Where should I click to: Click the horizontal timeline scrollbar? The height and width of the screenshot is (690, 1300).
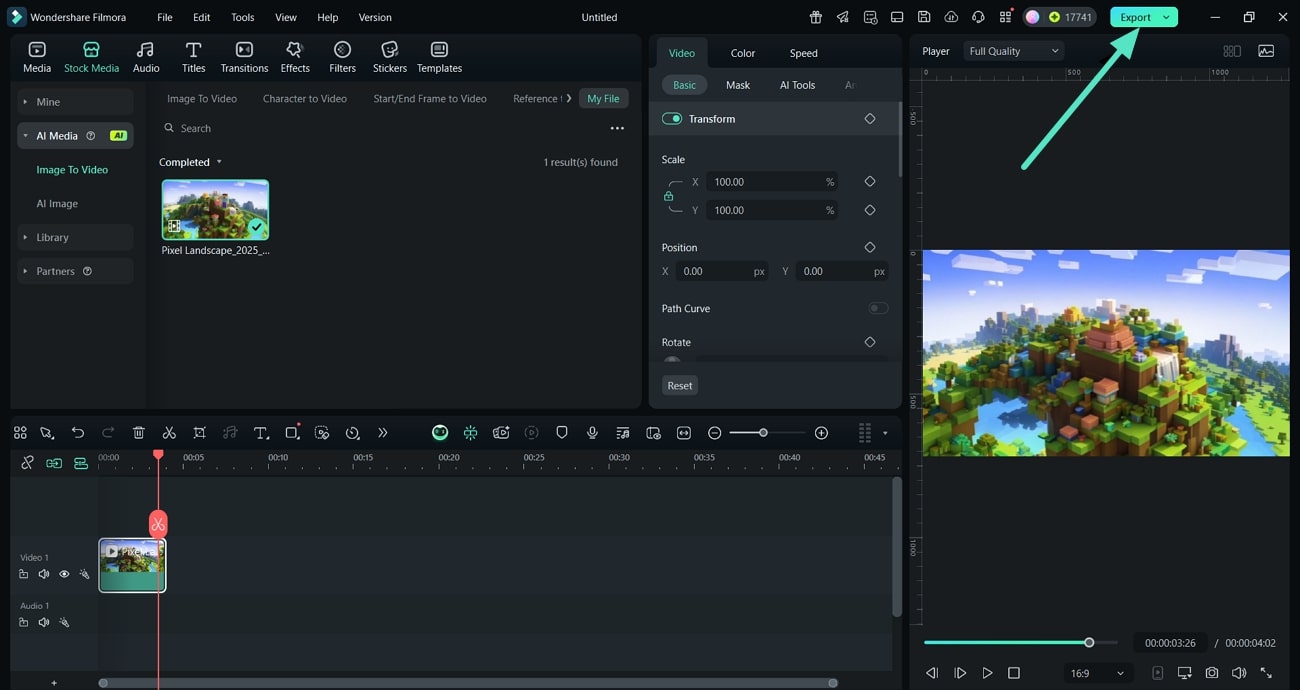point(468,683)
